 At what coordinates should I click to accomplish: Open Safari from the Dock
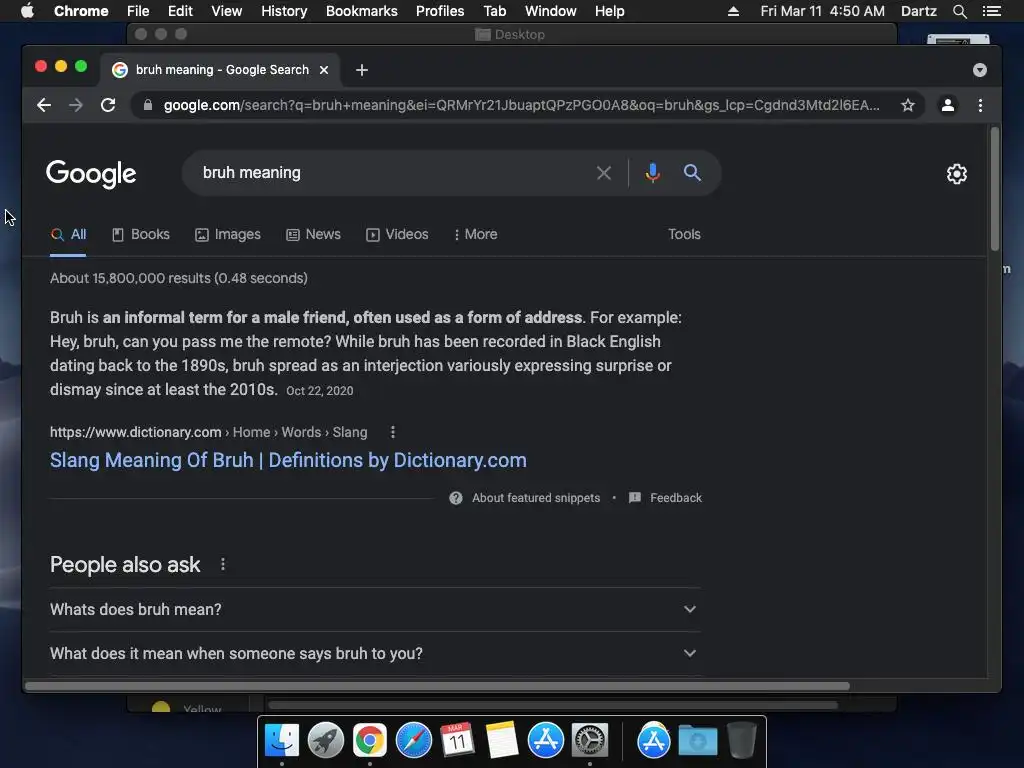point(413,741)
